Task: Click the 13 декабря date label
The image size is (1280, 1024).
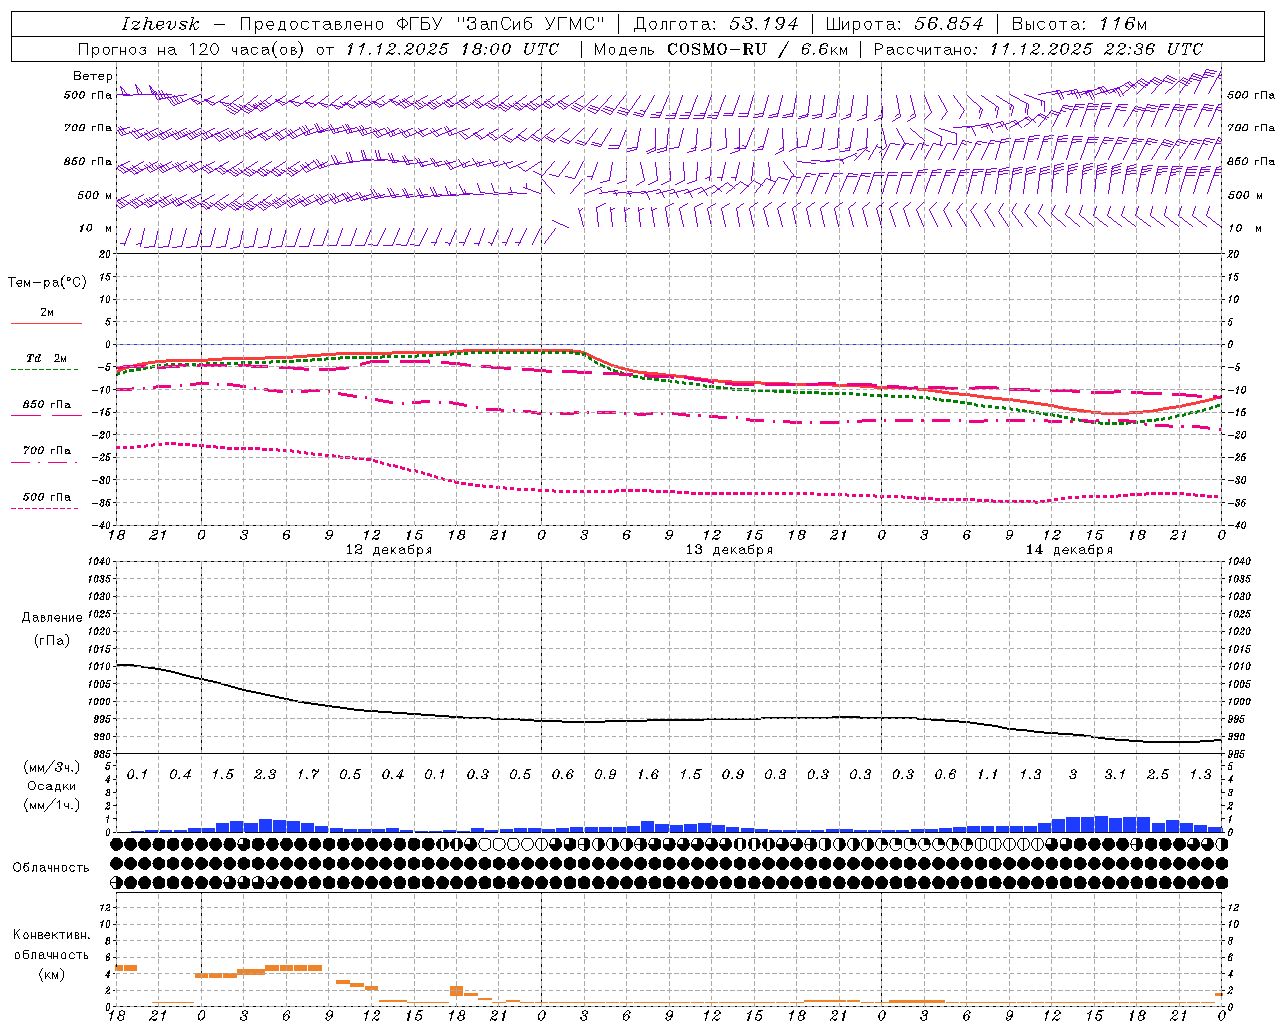Action: (x=729, y=550)
